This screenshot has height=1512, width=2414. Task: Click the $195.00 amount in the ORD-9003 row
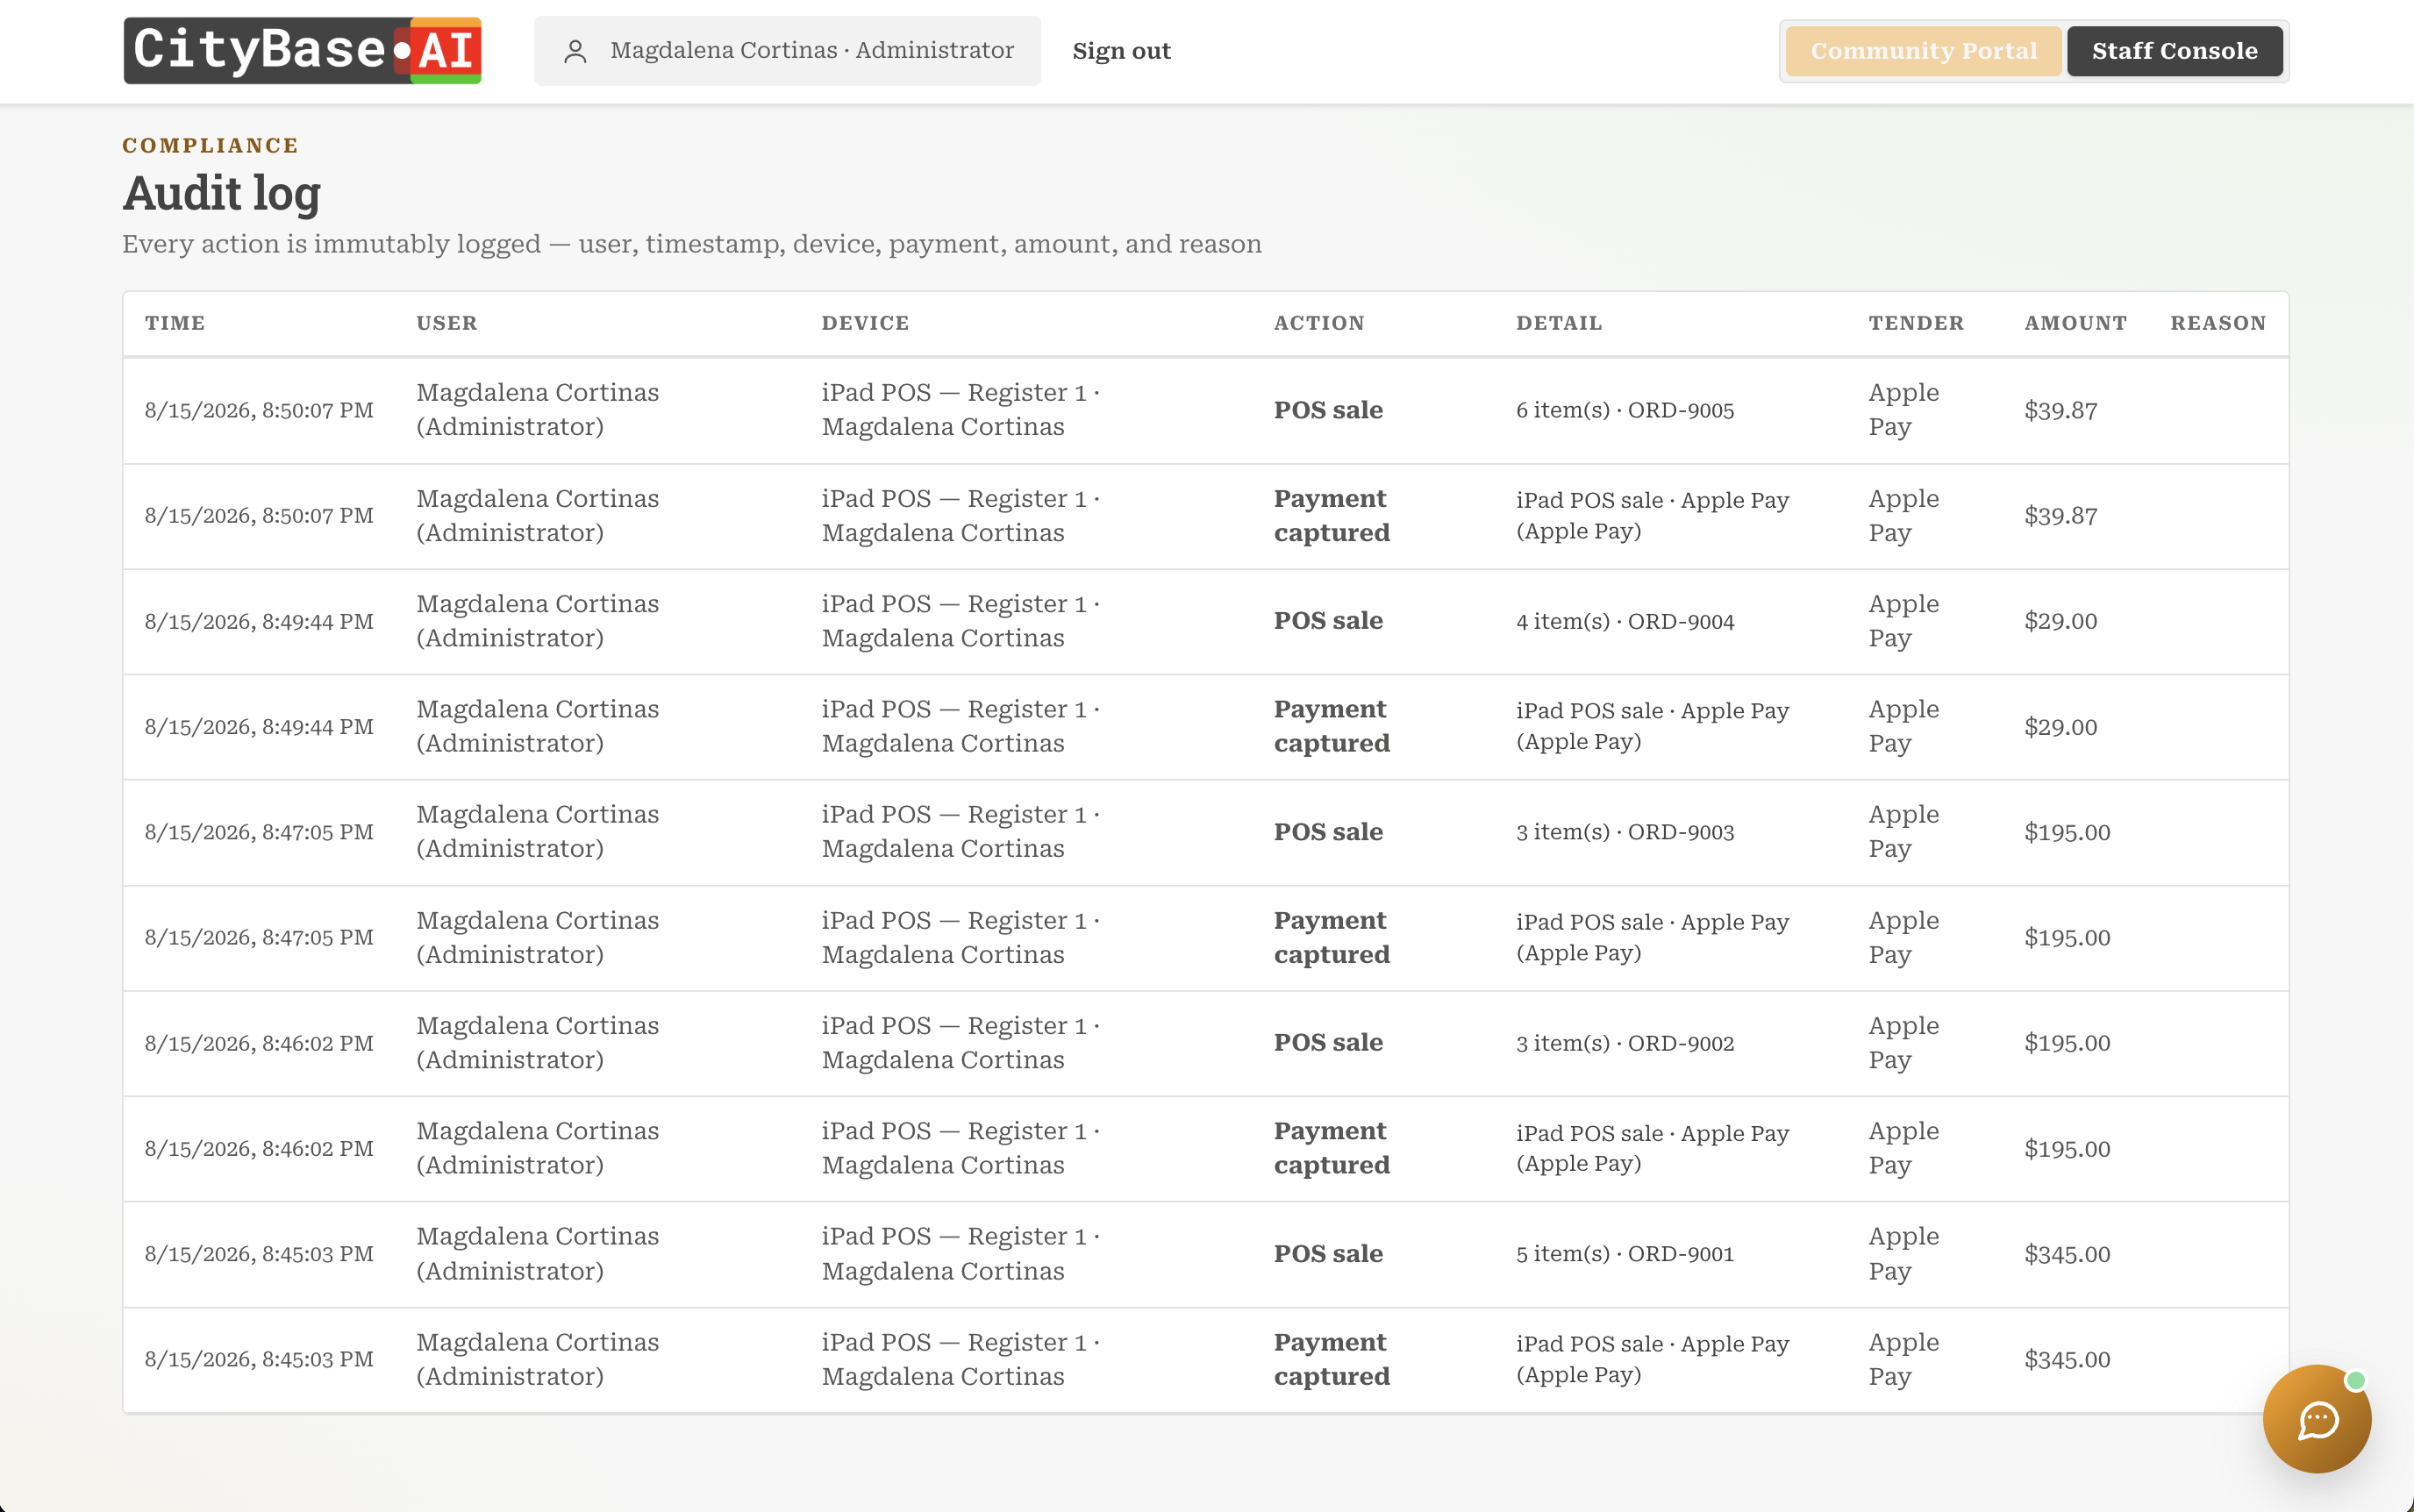point(2067,832)
